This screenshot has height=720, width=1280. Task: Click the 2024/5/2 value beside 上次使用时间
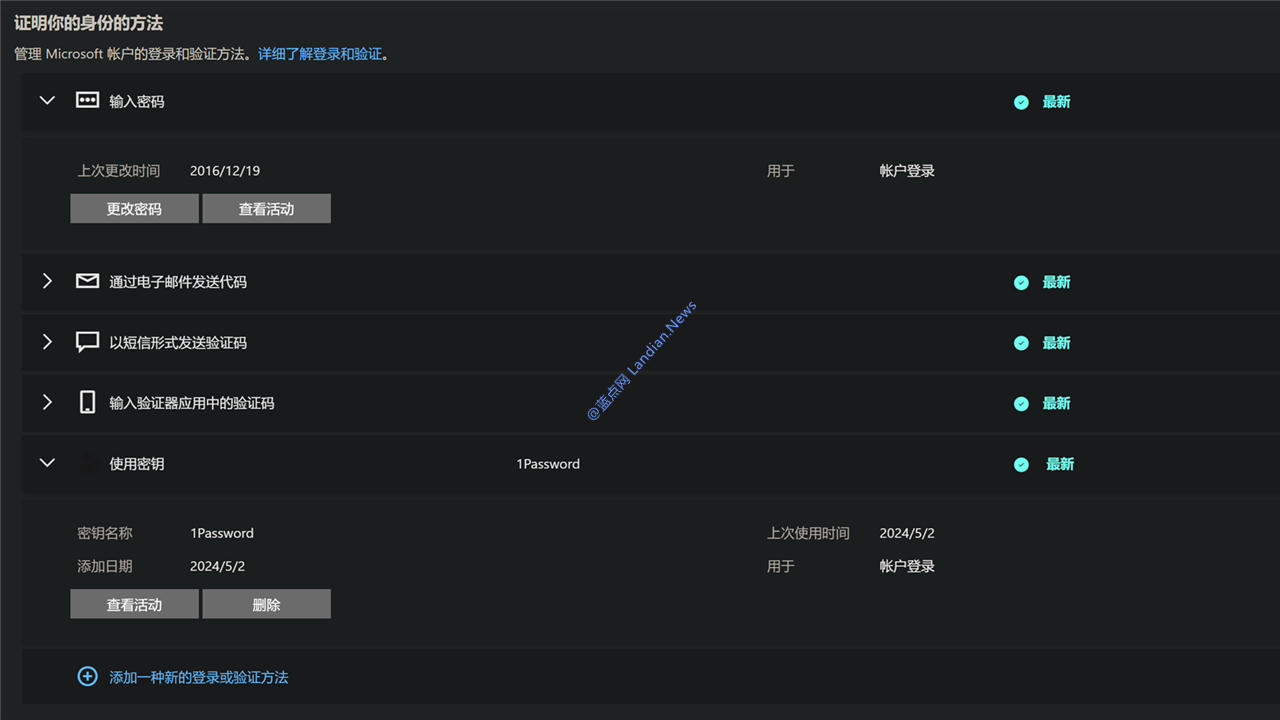coord(907,533)
